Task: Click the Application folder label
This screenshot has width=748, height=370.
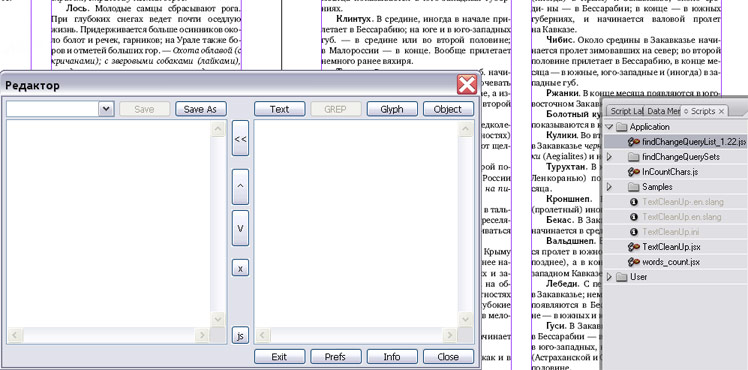Action: 649,127
